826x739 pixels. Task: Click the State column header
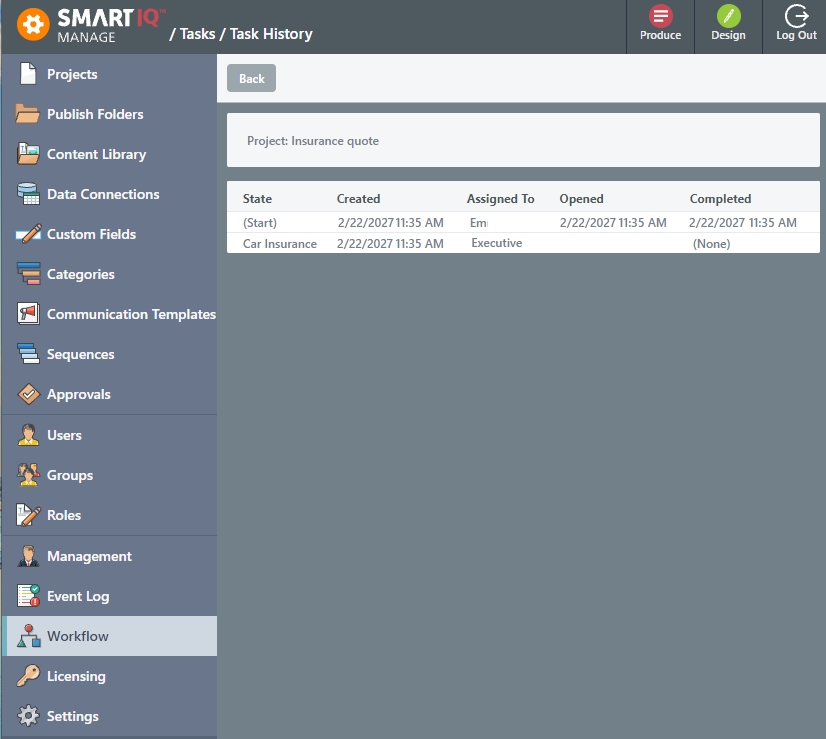(257, 199)
